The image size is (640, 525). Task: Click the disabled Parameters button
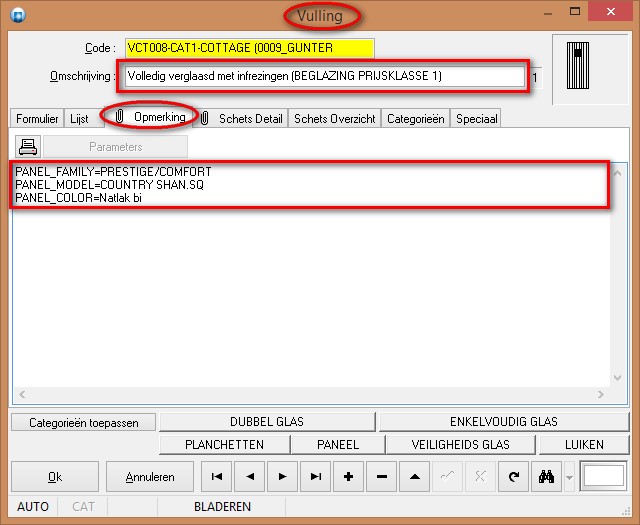(116, 147)
